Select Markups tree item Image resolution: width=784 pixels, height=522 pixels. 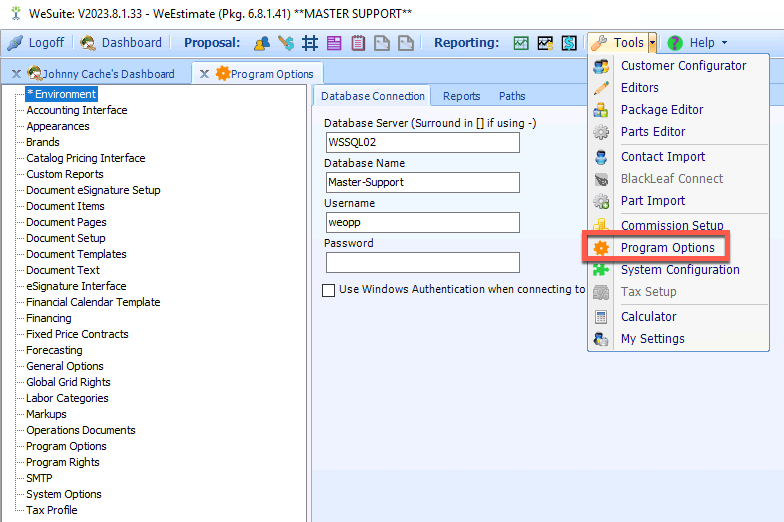click(46, 414)
